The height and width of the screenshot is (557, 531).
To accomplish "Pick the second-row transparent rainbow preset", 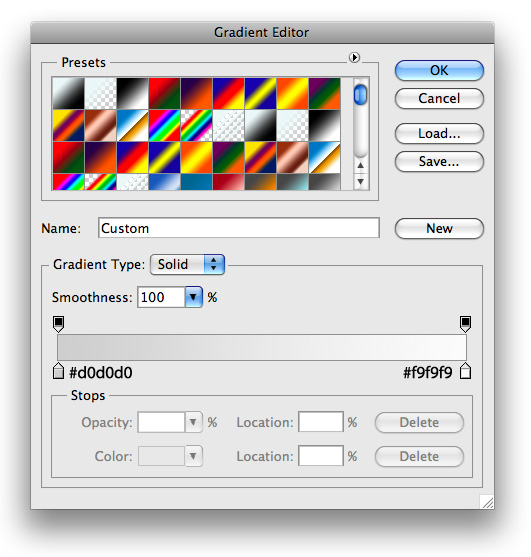I will (196, 125).
